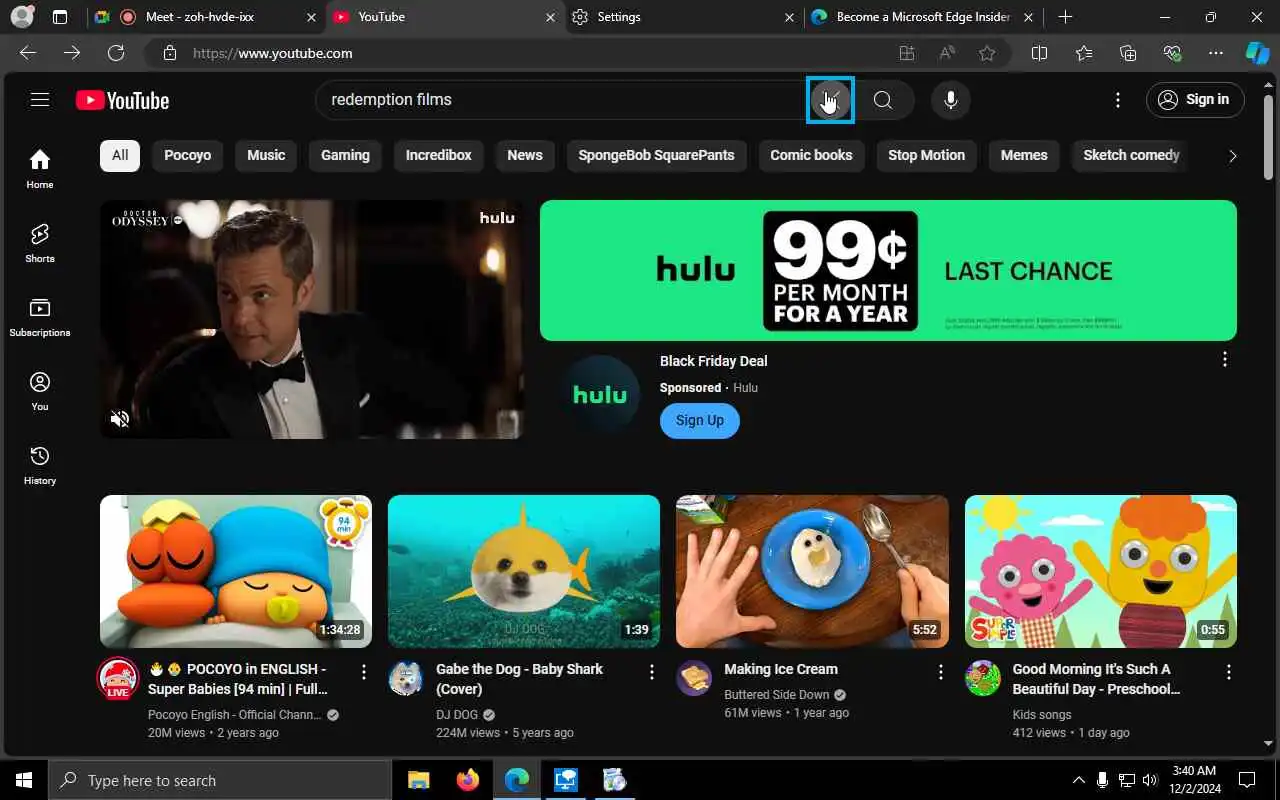1280x800 pixels.
Task: Open Windows Start menu
Action: pos(24,780)
